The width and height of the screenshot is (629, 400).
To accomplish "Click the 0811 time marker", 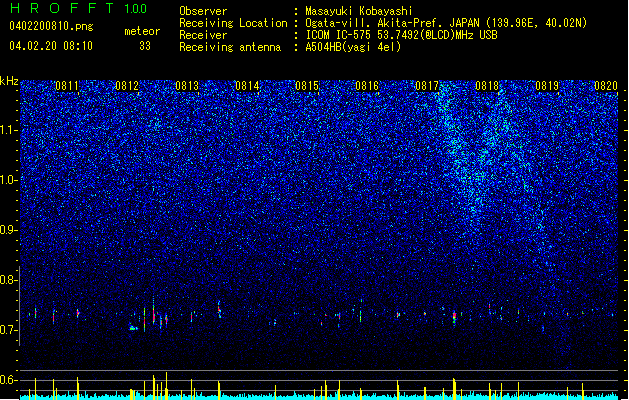I will click(x=67, y=86).
